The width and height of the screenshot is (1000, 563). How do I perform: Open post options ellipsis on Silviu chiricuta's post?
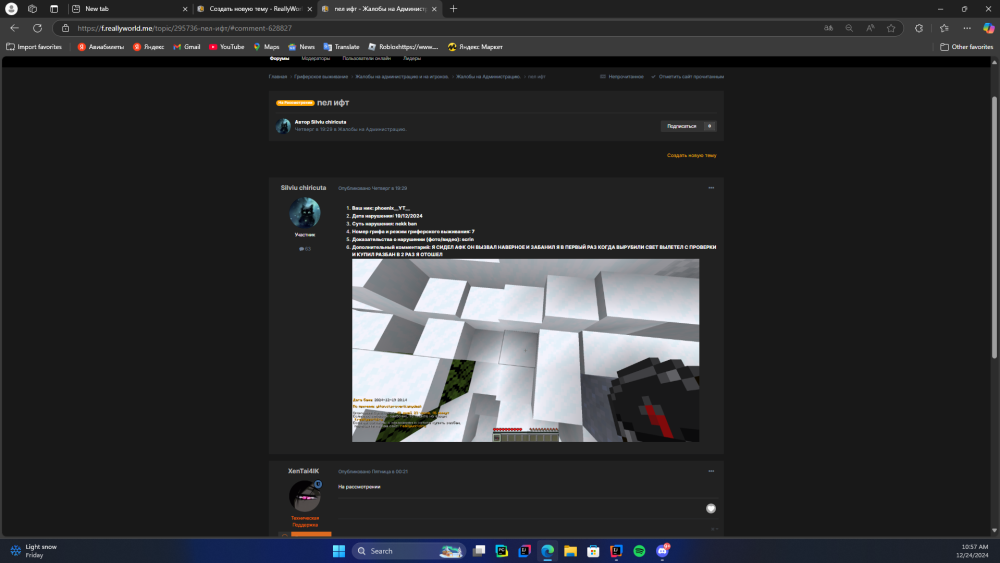pos(711,188)
